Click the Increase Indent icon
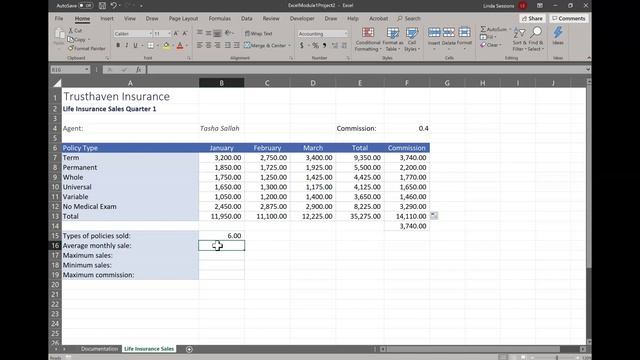 [x=236, y=45]
